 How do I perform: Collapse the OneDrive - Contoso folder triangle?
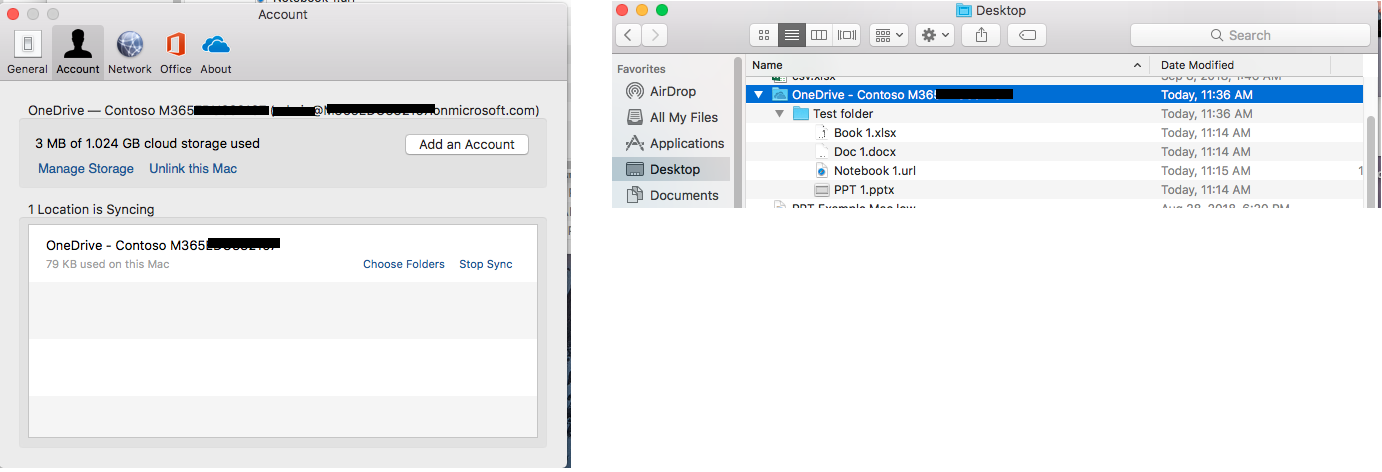point(759,95)
